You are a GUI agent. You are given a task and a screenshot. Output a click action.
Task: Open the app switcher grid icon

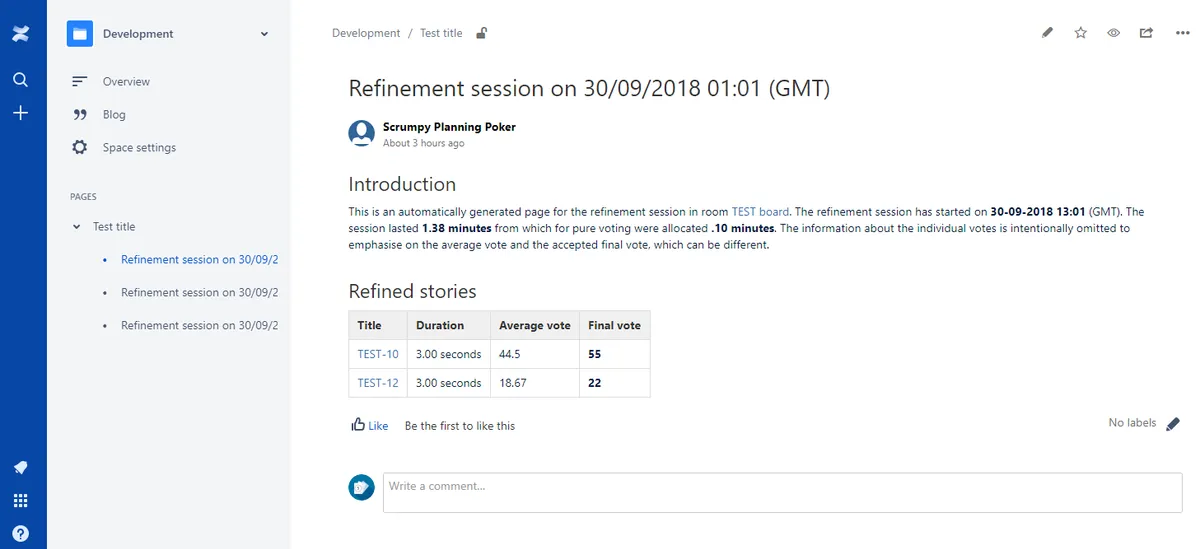point(21,501)
